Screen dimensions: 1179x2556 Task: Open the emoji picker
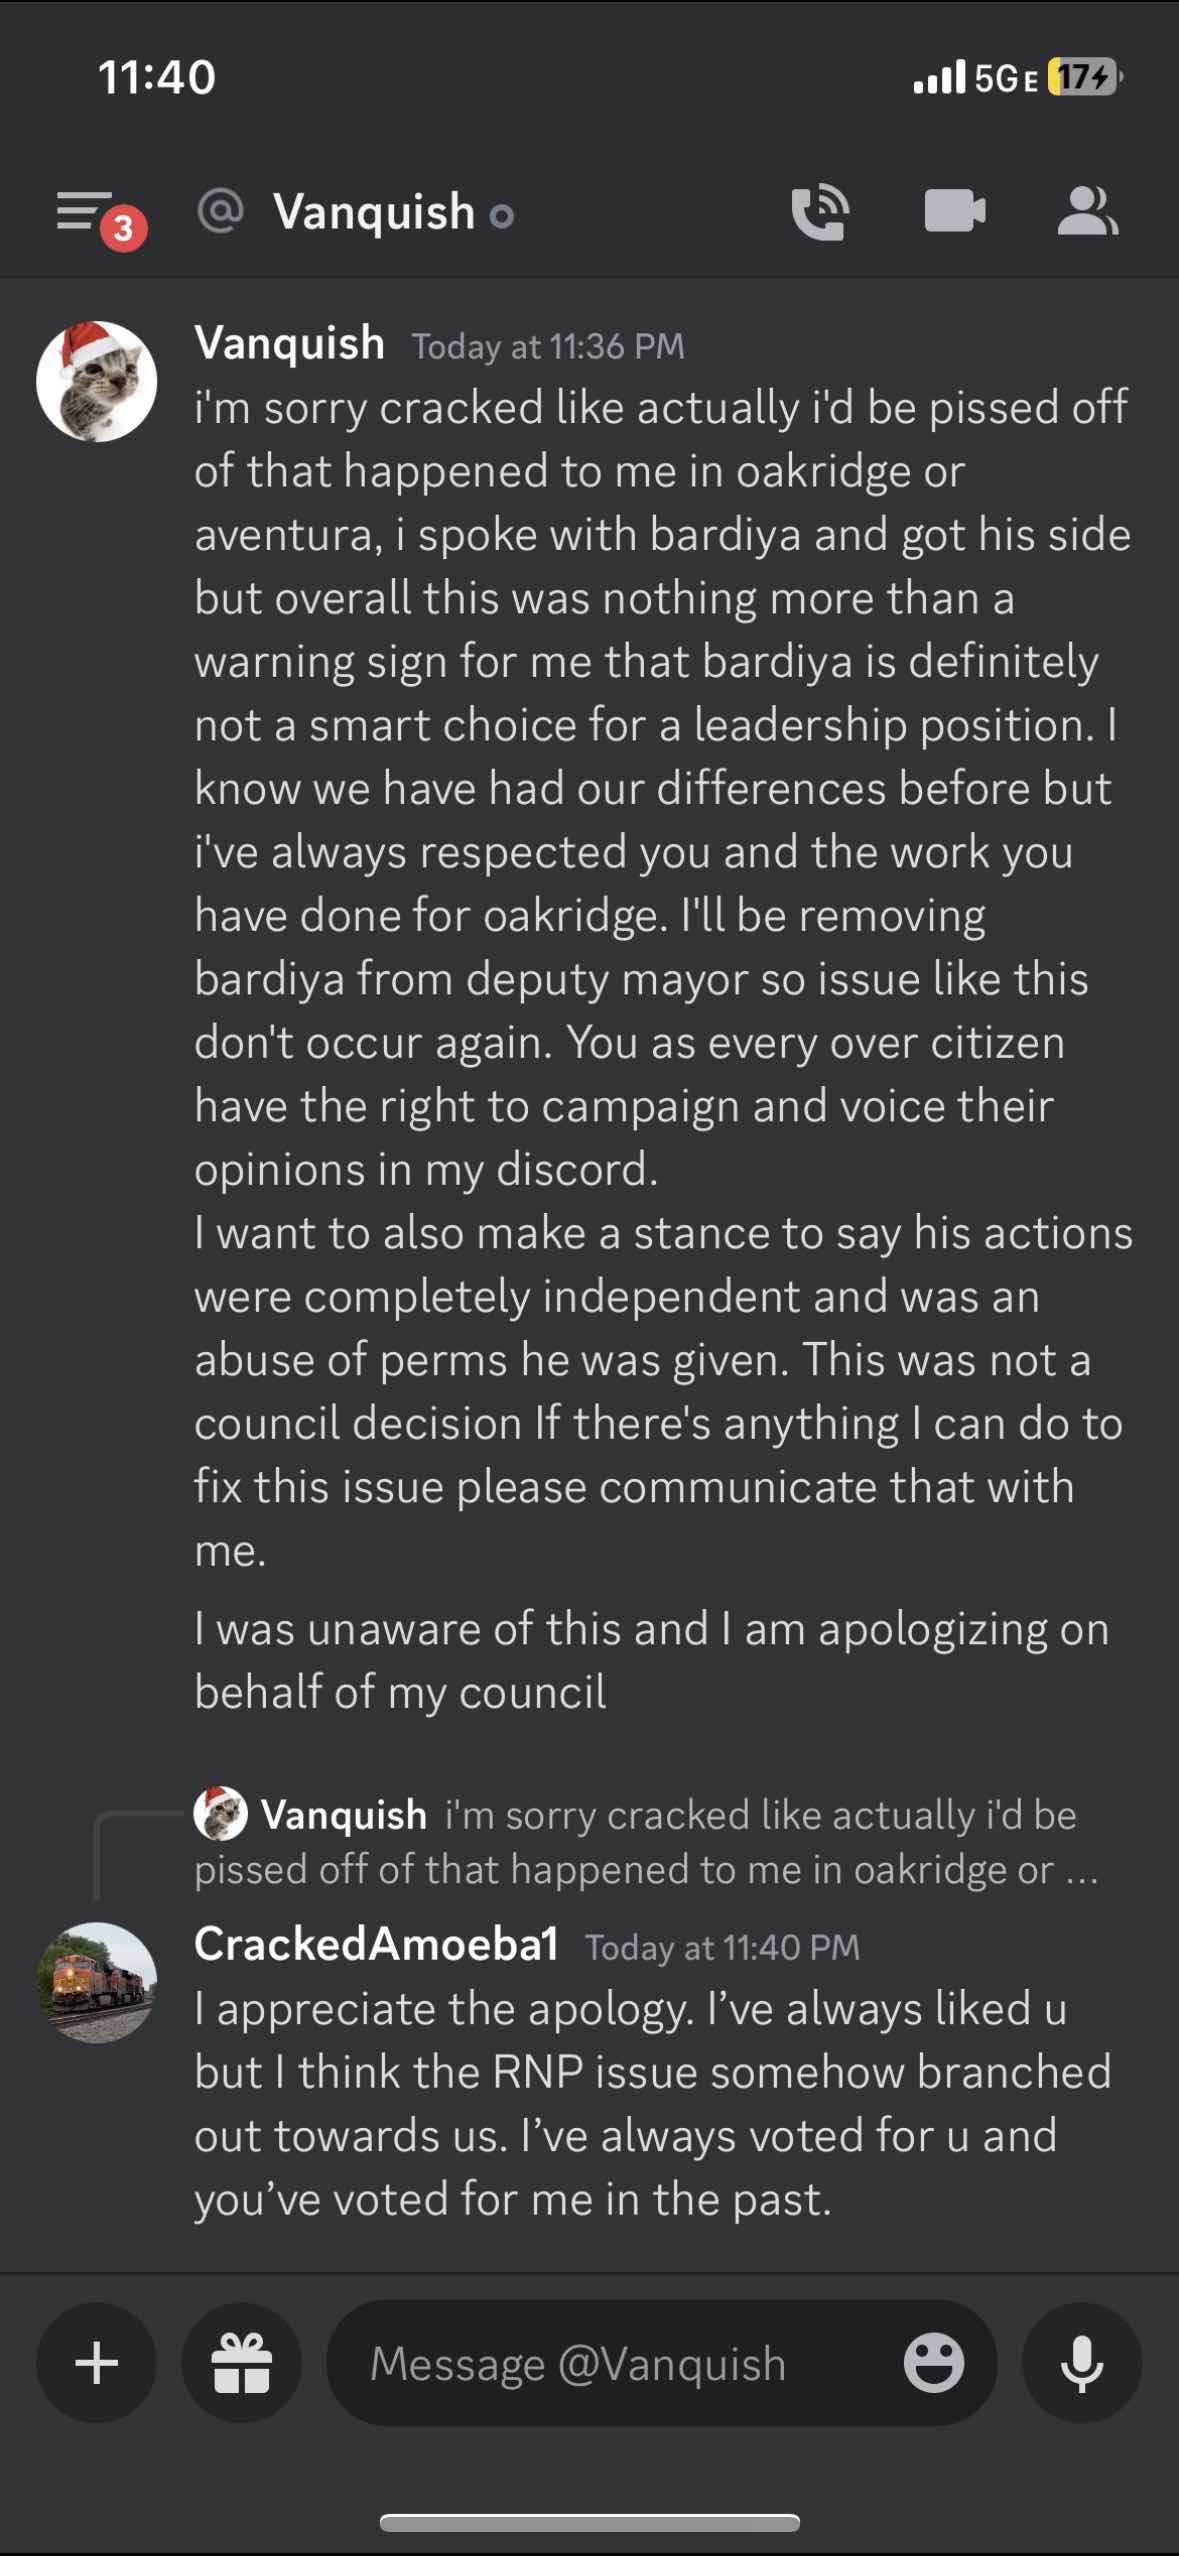pyautogui.click(x=933, y=2363)
